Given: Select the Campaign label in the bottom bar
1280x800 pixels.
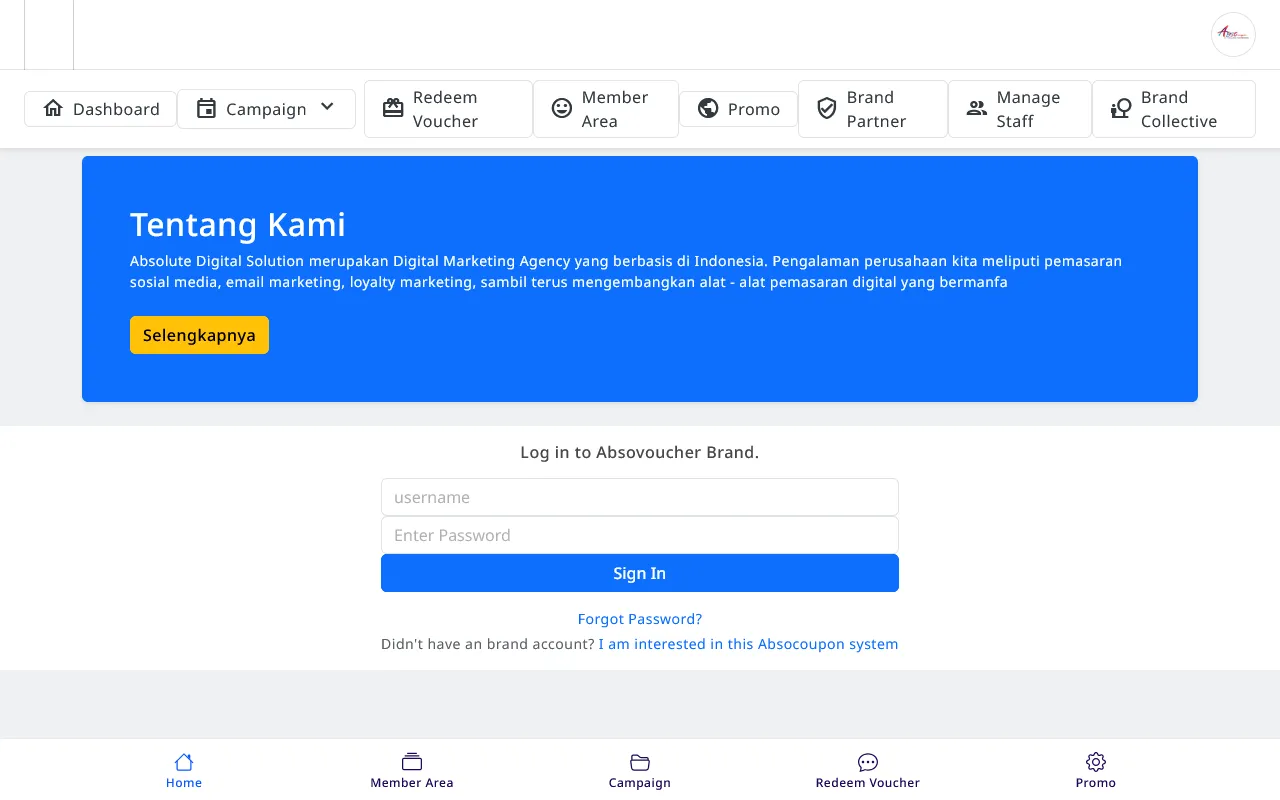Looking at the screenshot, I should [x=640, y=783].
